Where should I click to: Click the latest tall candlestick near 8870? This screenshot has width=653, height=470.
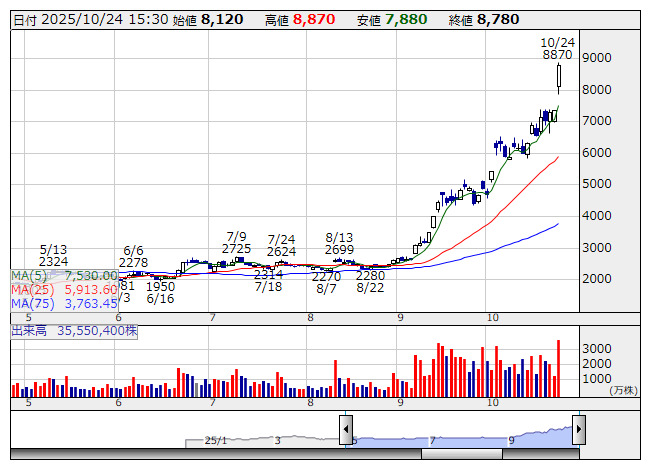558,76
